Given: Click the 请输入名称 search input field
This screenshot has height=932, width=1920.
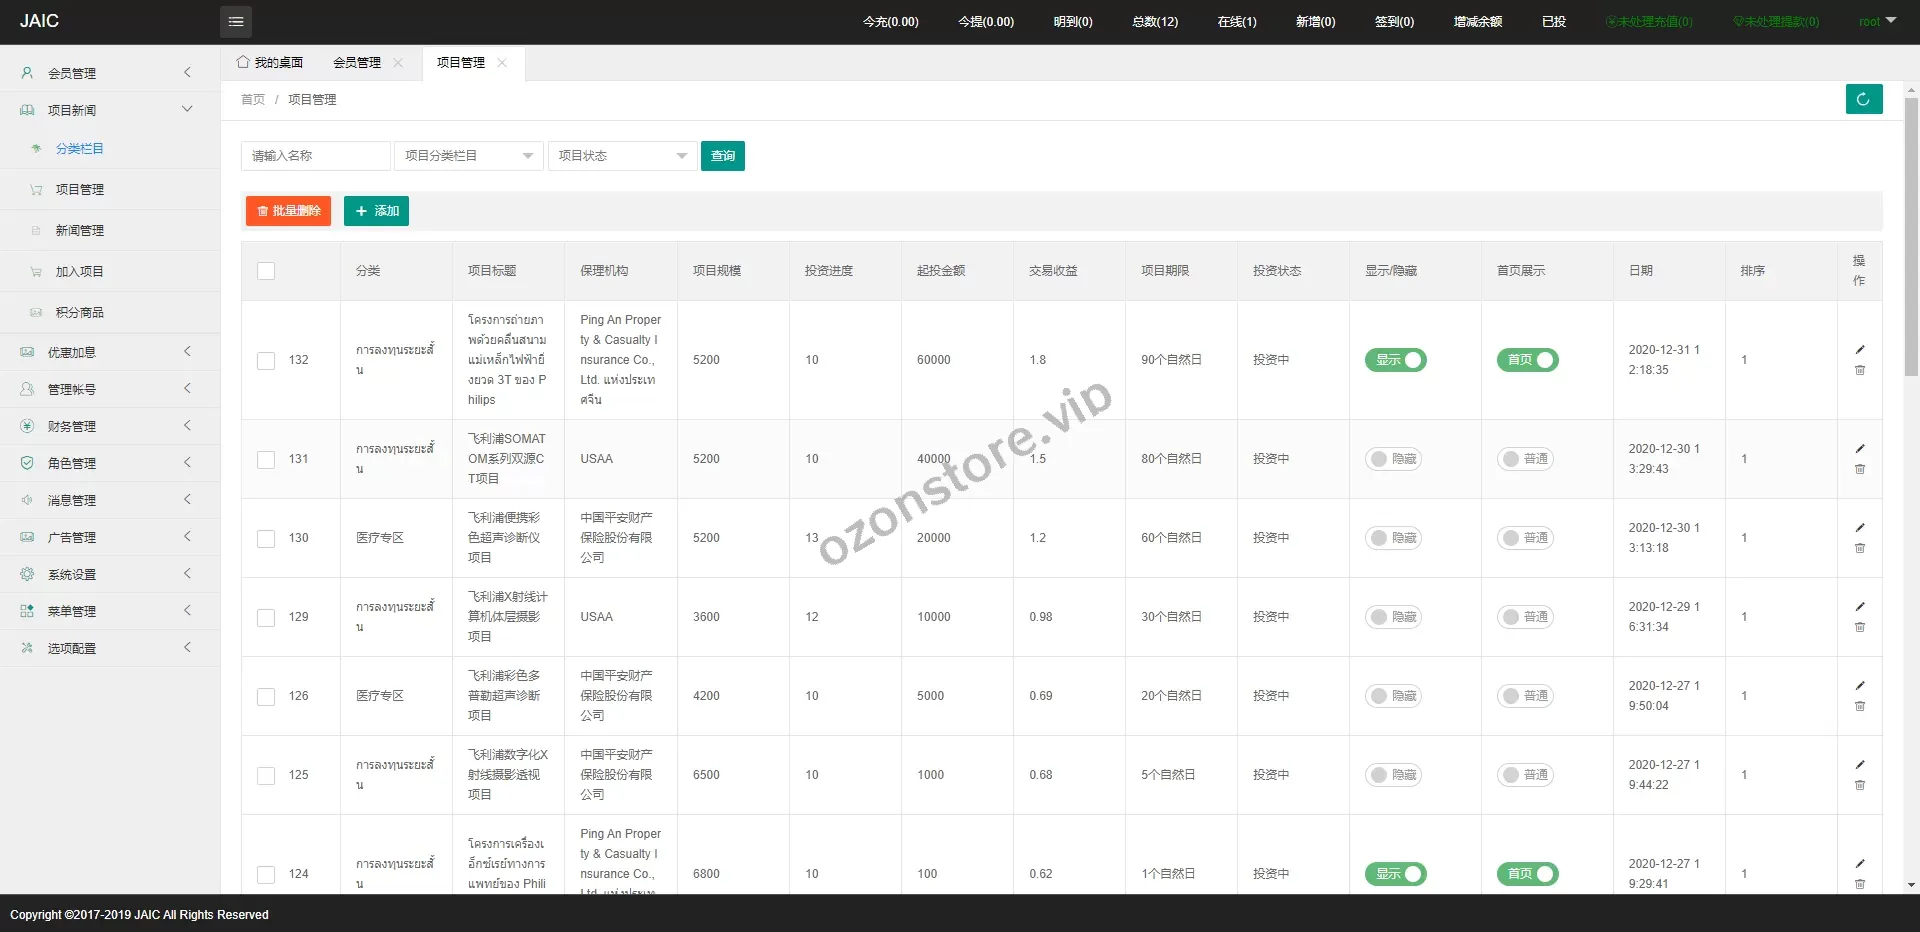Looking at the screenshot, I should [315, 156].
